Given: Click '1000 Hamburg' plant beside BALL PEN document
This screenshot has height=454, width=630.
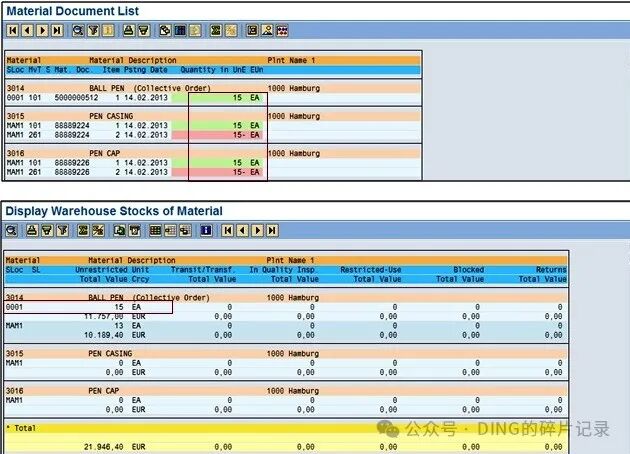Looking at the screenshot, I should [x=294, y=88].
